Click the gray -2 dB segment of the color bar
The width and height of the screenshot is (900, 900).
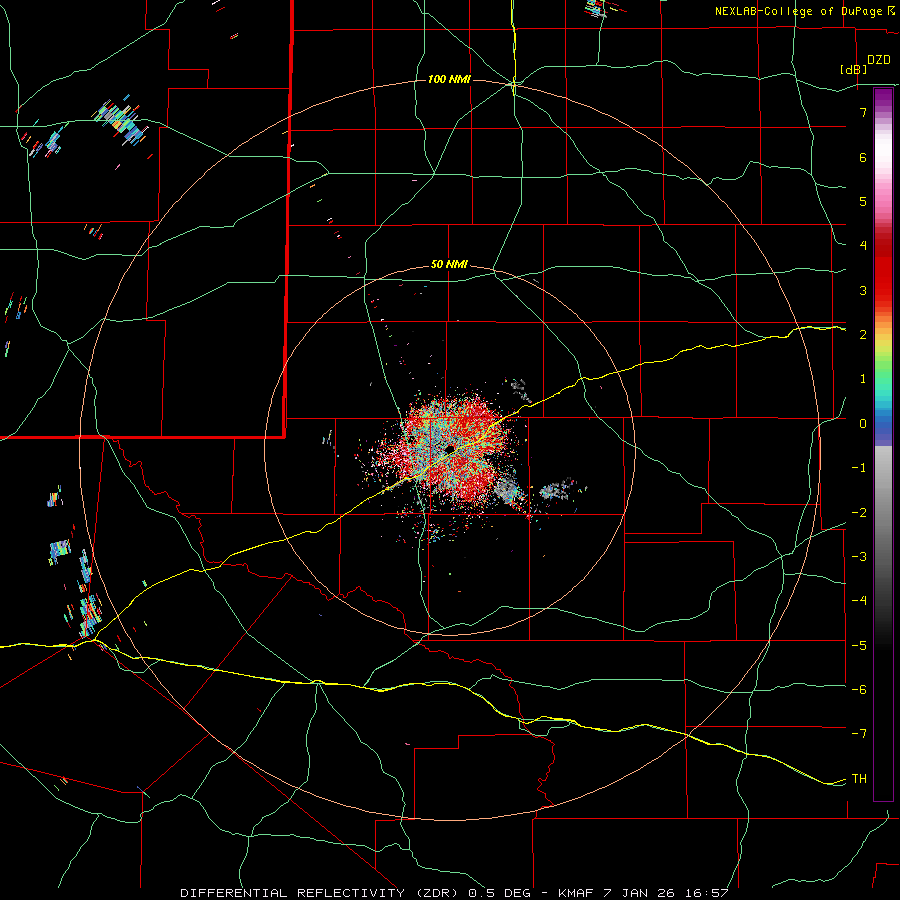tap(883, 513)
